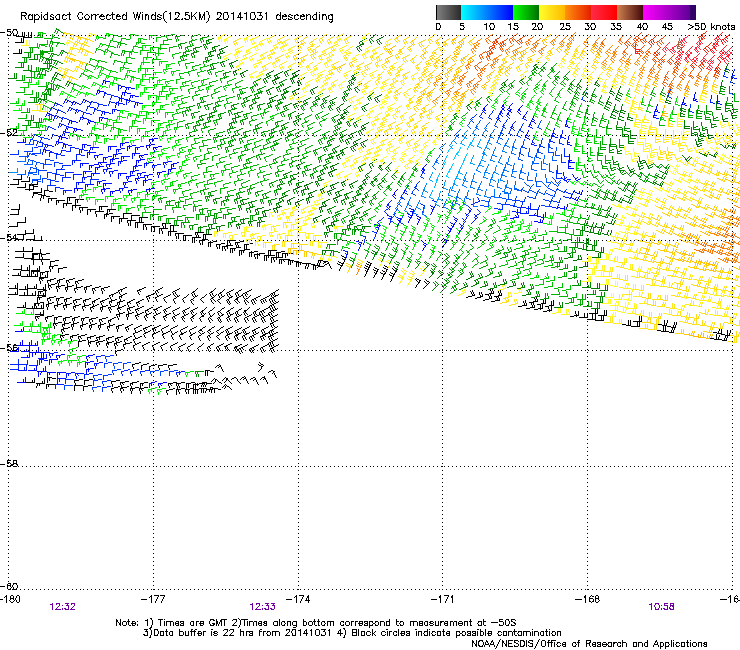Click the latitude label '-60'
The image size is (740, 650).
point(9,586)
